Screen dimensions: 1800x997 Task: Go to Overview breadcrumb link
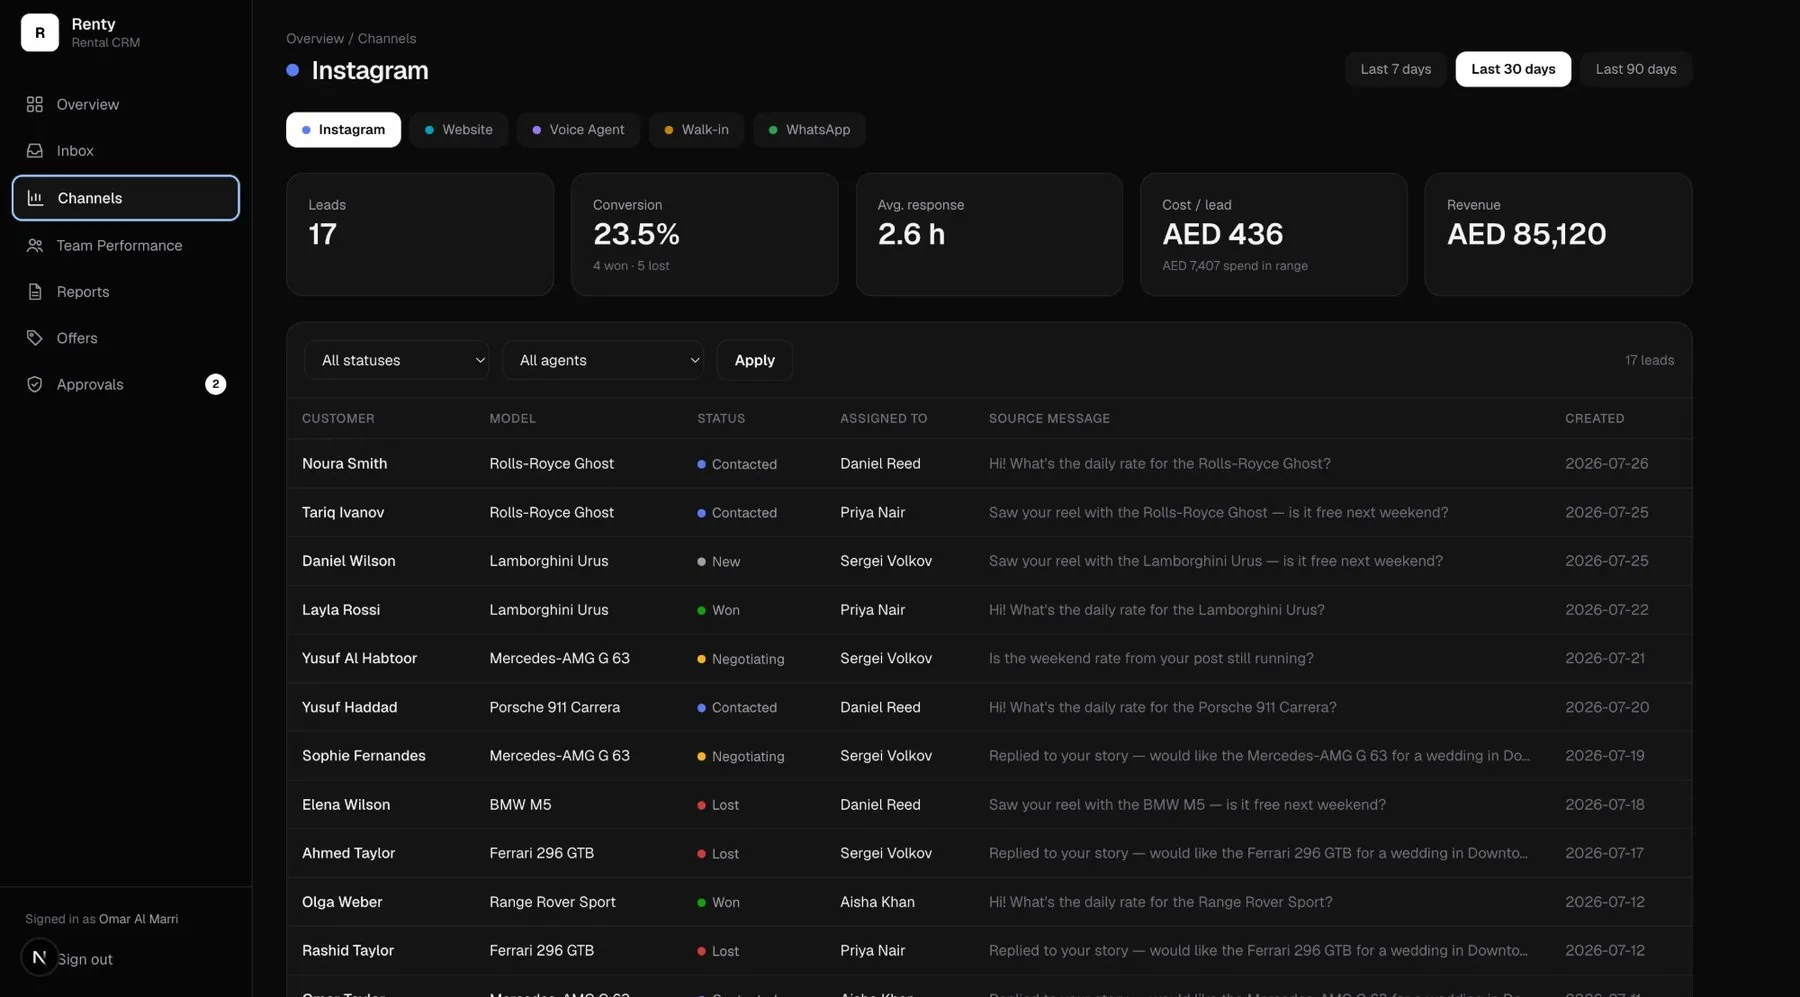315,38
